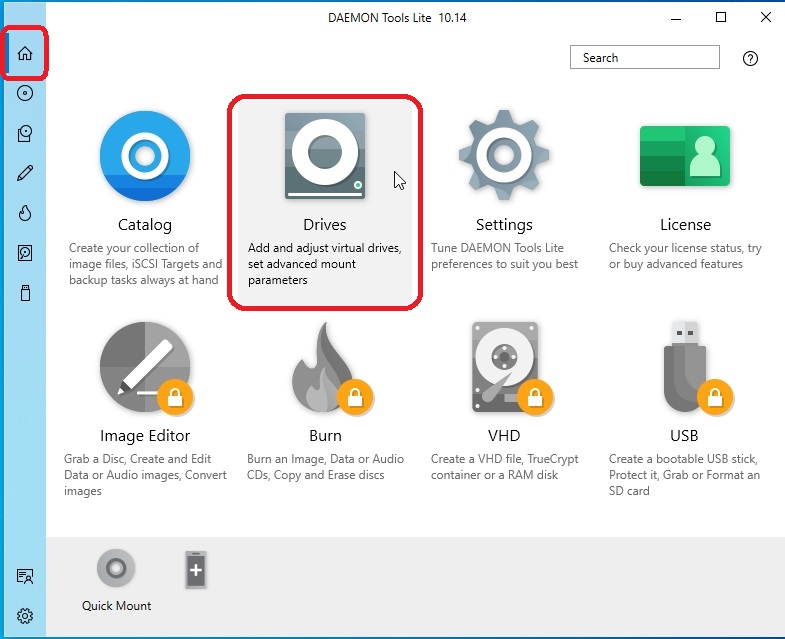Image resolution: width=785 pixels, height=639 pixels.
Task: Click the USB title label
Action: pos(684,436)
